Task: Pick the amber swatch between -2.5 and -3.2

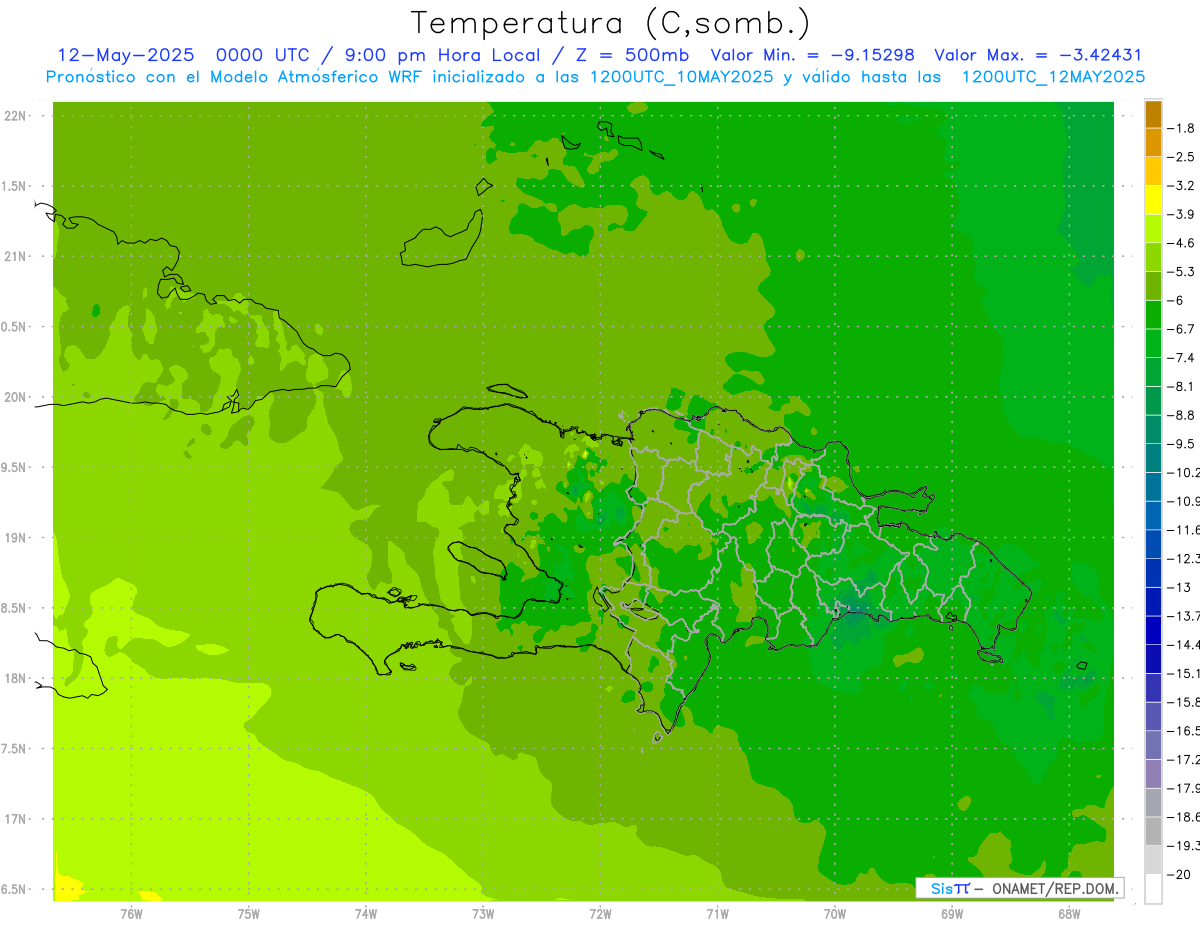Action: [x=1153, y=172]
